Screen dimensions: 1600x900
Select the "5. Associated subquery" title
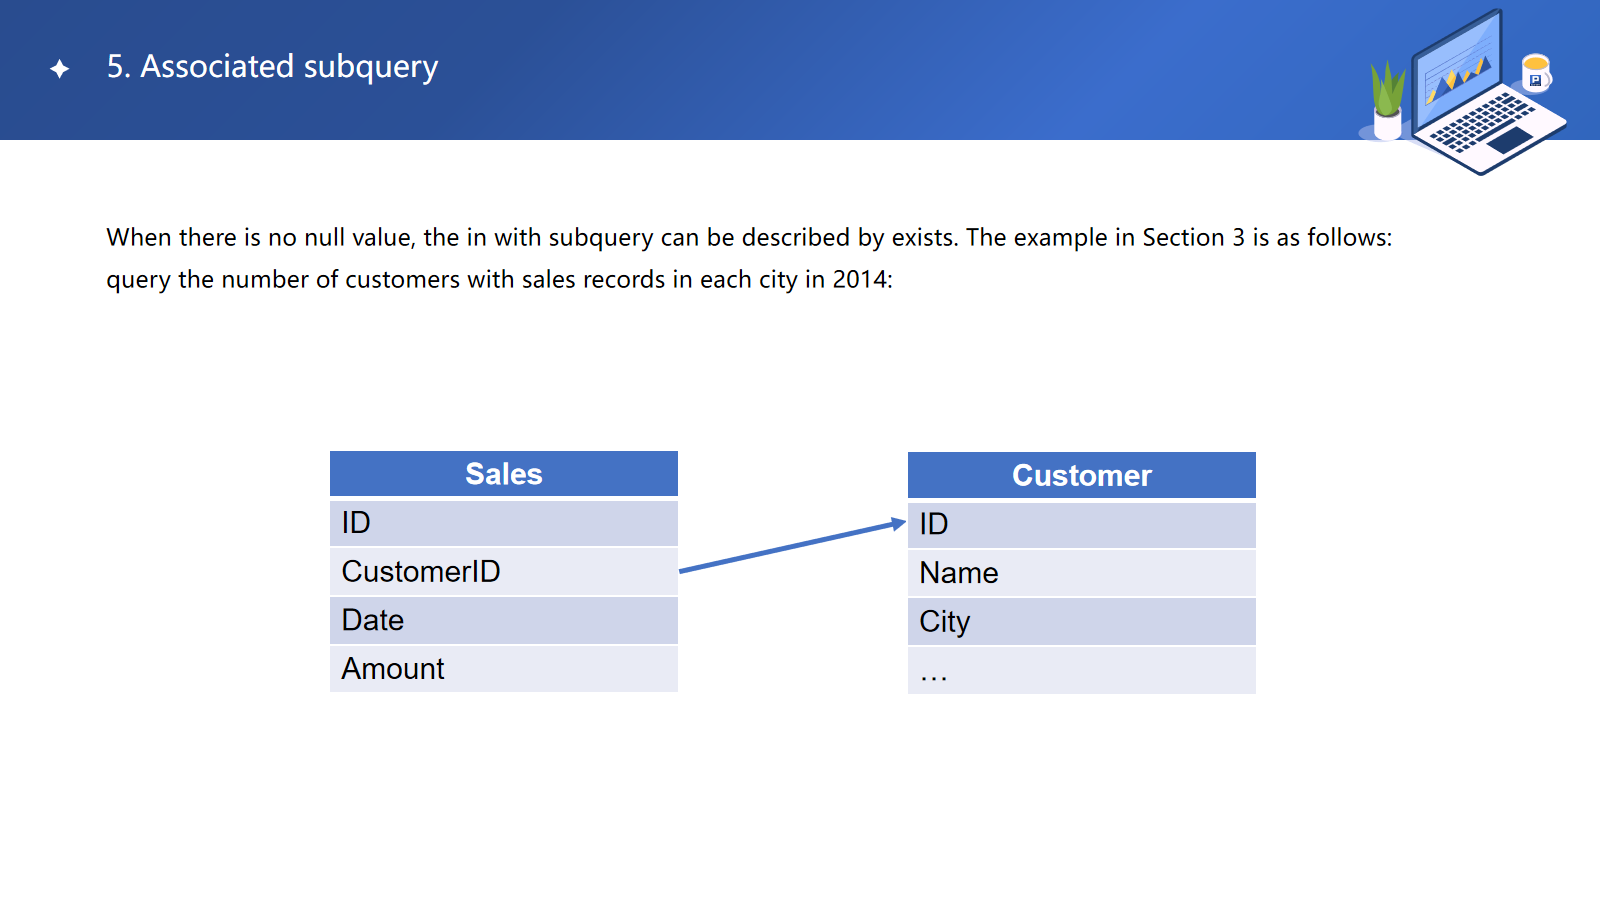point(272,67)
